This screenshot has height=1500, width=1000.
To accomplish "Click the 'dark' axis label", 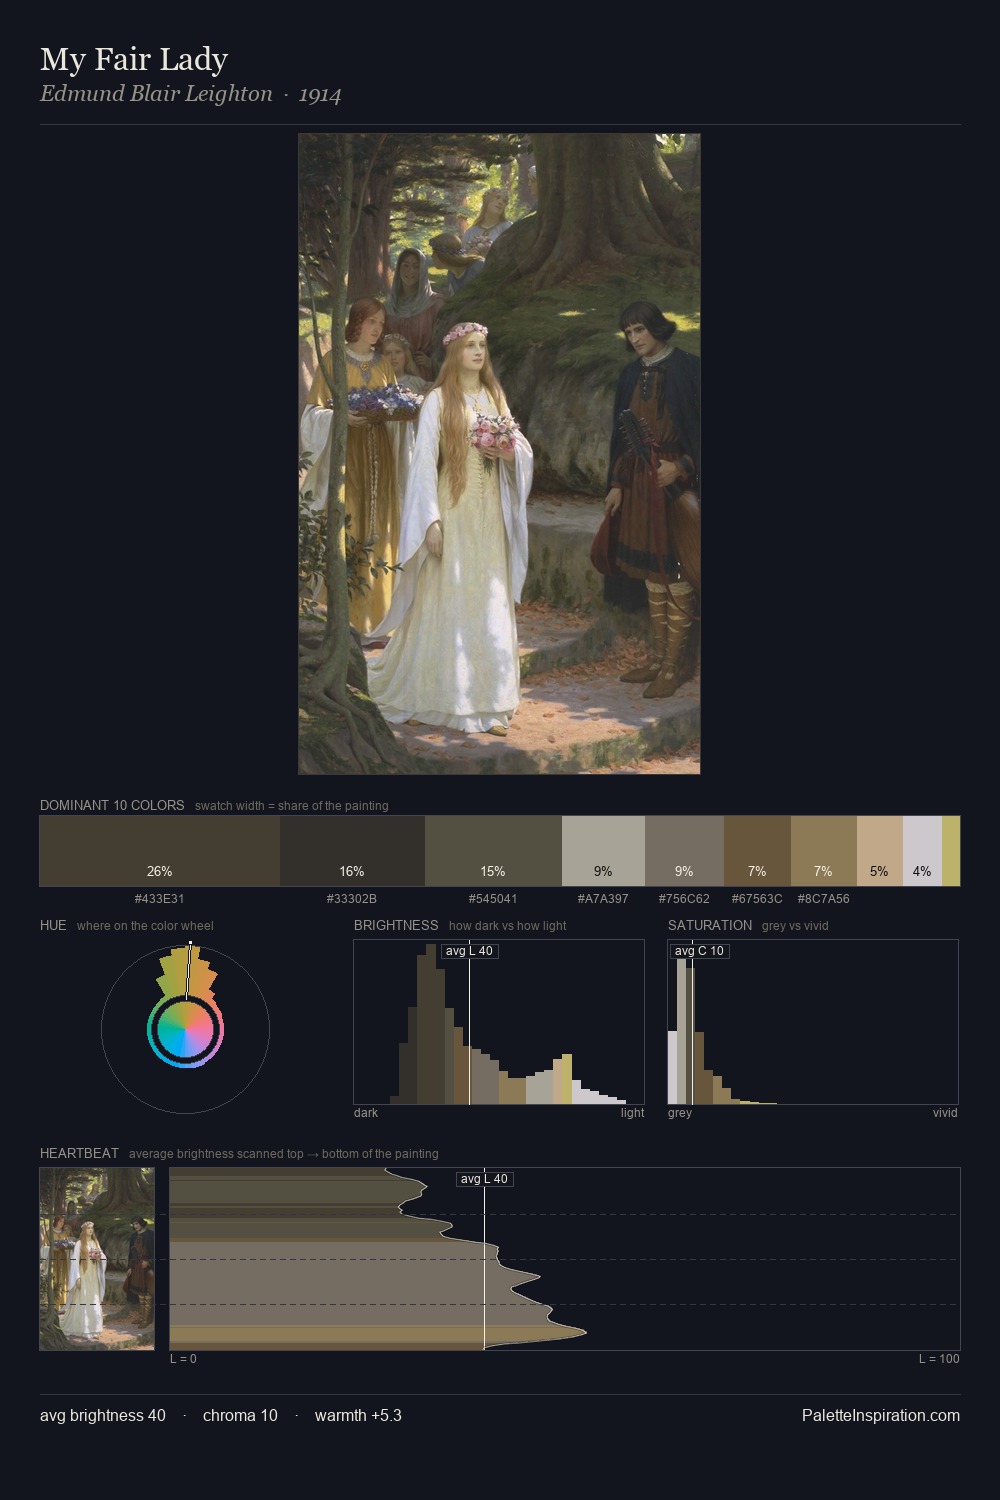I will pyautogui.click(x=366, y=1113).
